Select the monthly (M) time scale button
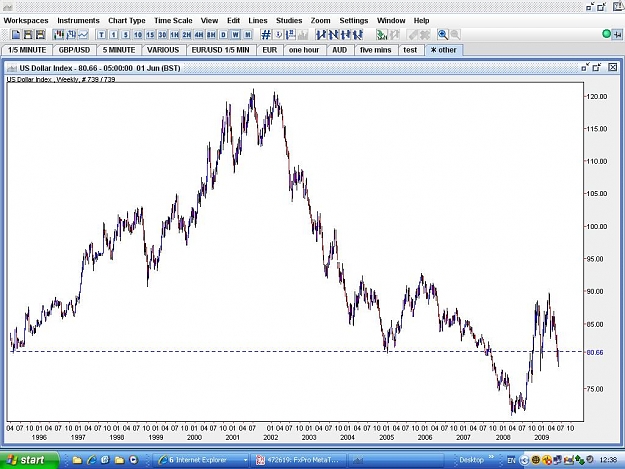 tap(248, 35)
